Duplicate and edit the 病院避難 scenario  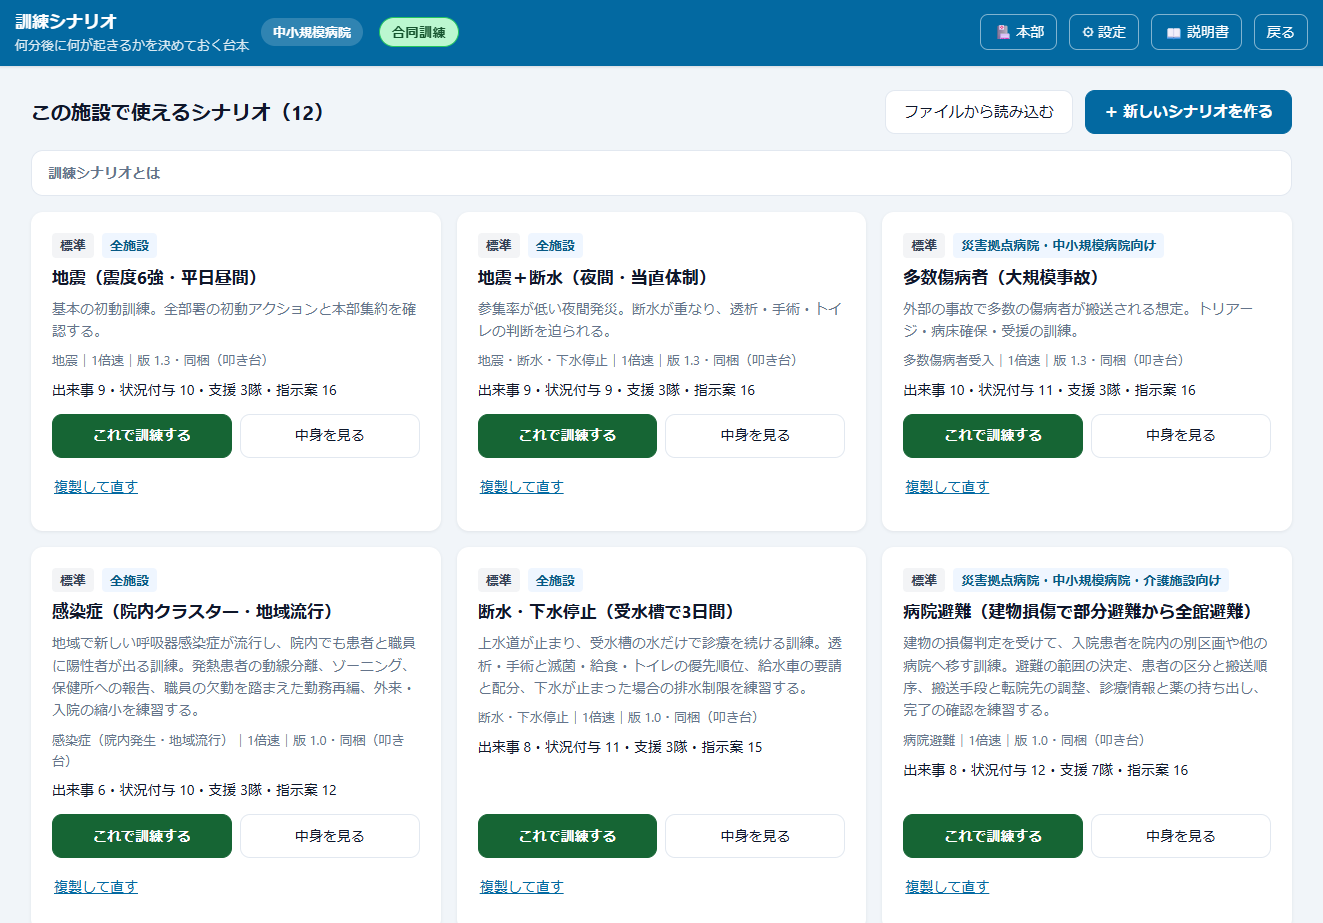[947, 887]
